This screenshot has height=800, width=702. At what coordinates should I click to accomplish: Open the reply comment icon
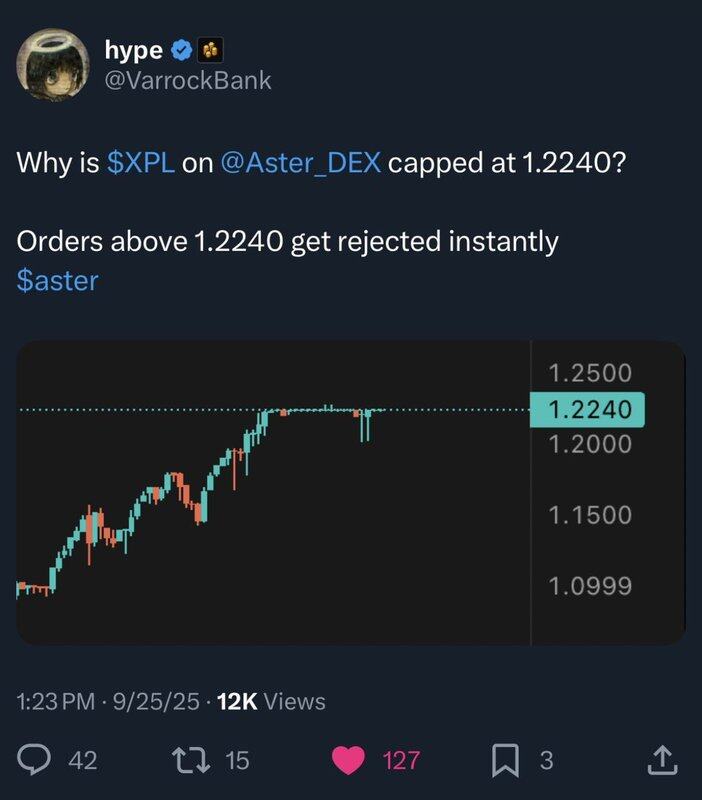point(34,760)
